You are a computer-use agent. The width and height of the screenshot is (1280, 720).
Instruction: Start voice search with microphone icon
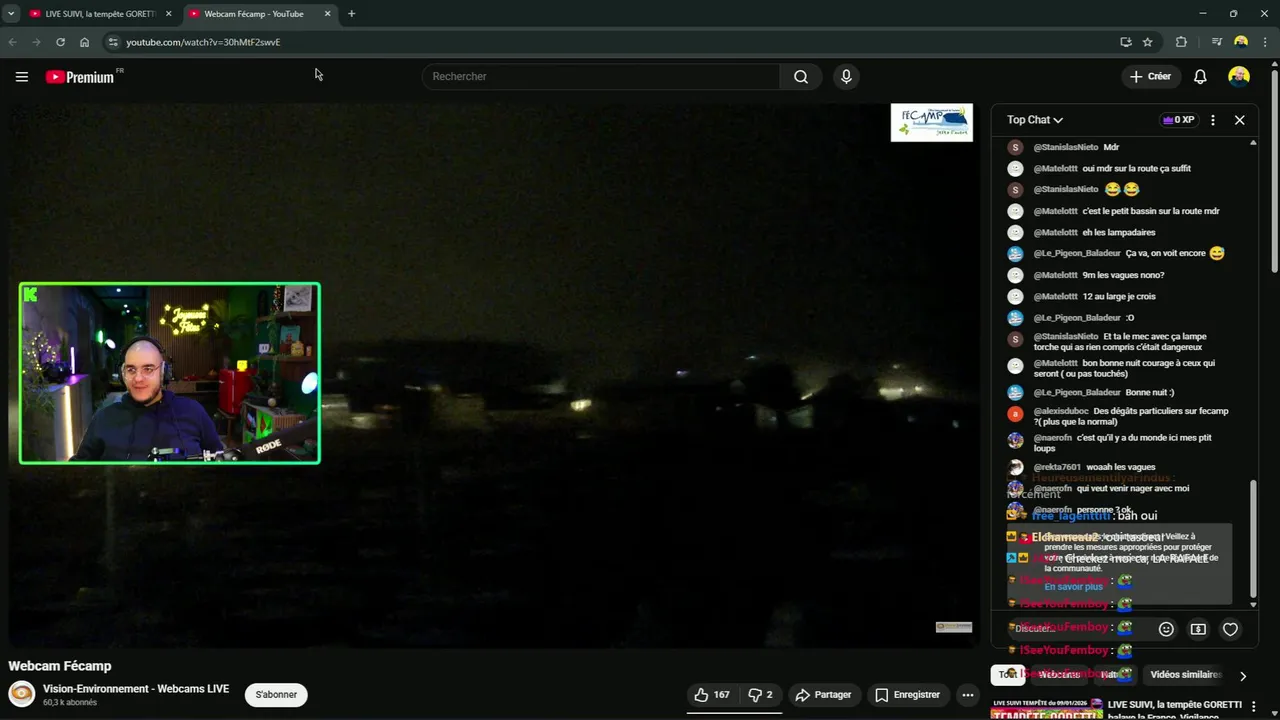click(x=846, y=77)
